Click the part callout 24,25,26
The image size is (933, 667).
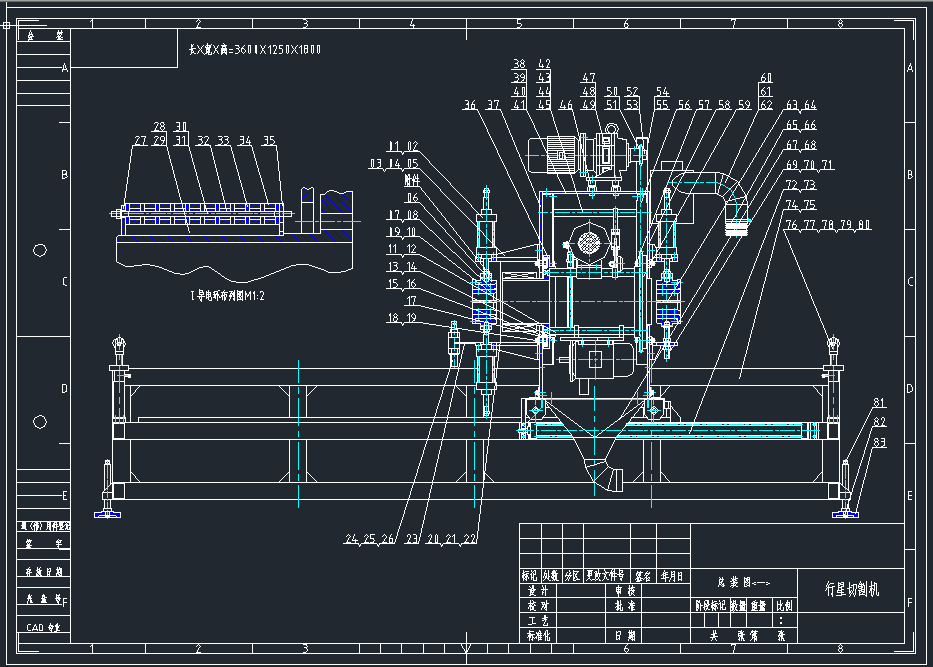point(368,538)
